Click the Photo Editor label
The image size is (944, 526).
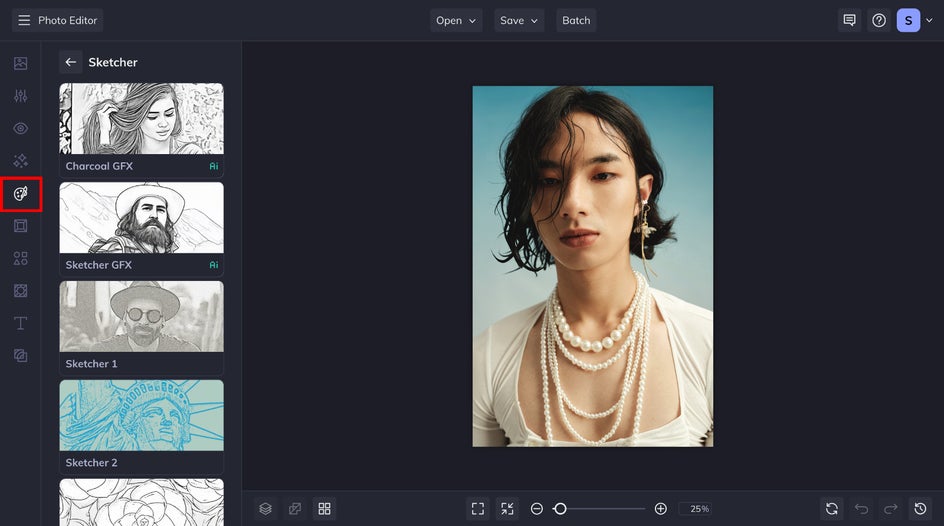67,20
